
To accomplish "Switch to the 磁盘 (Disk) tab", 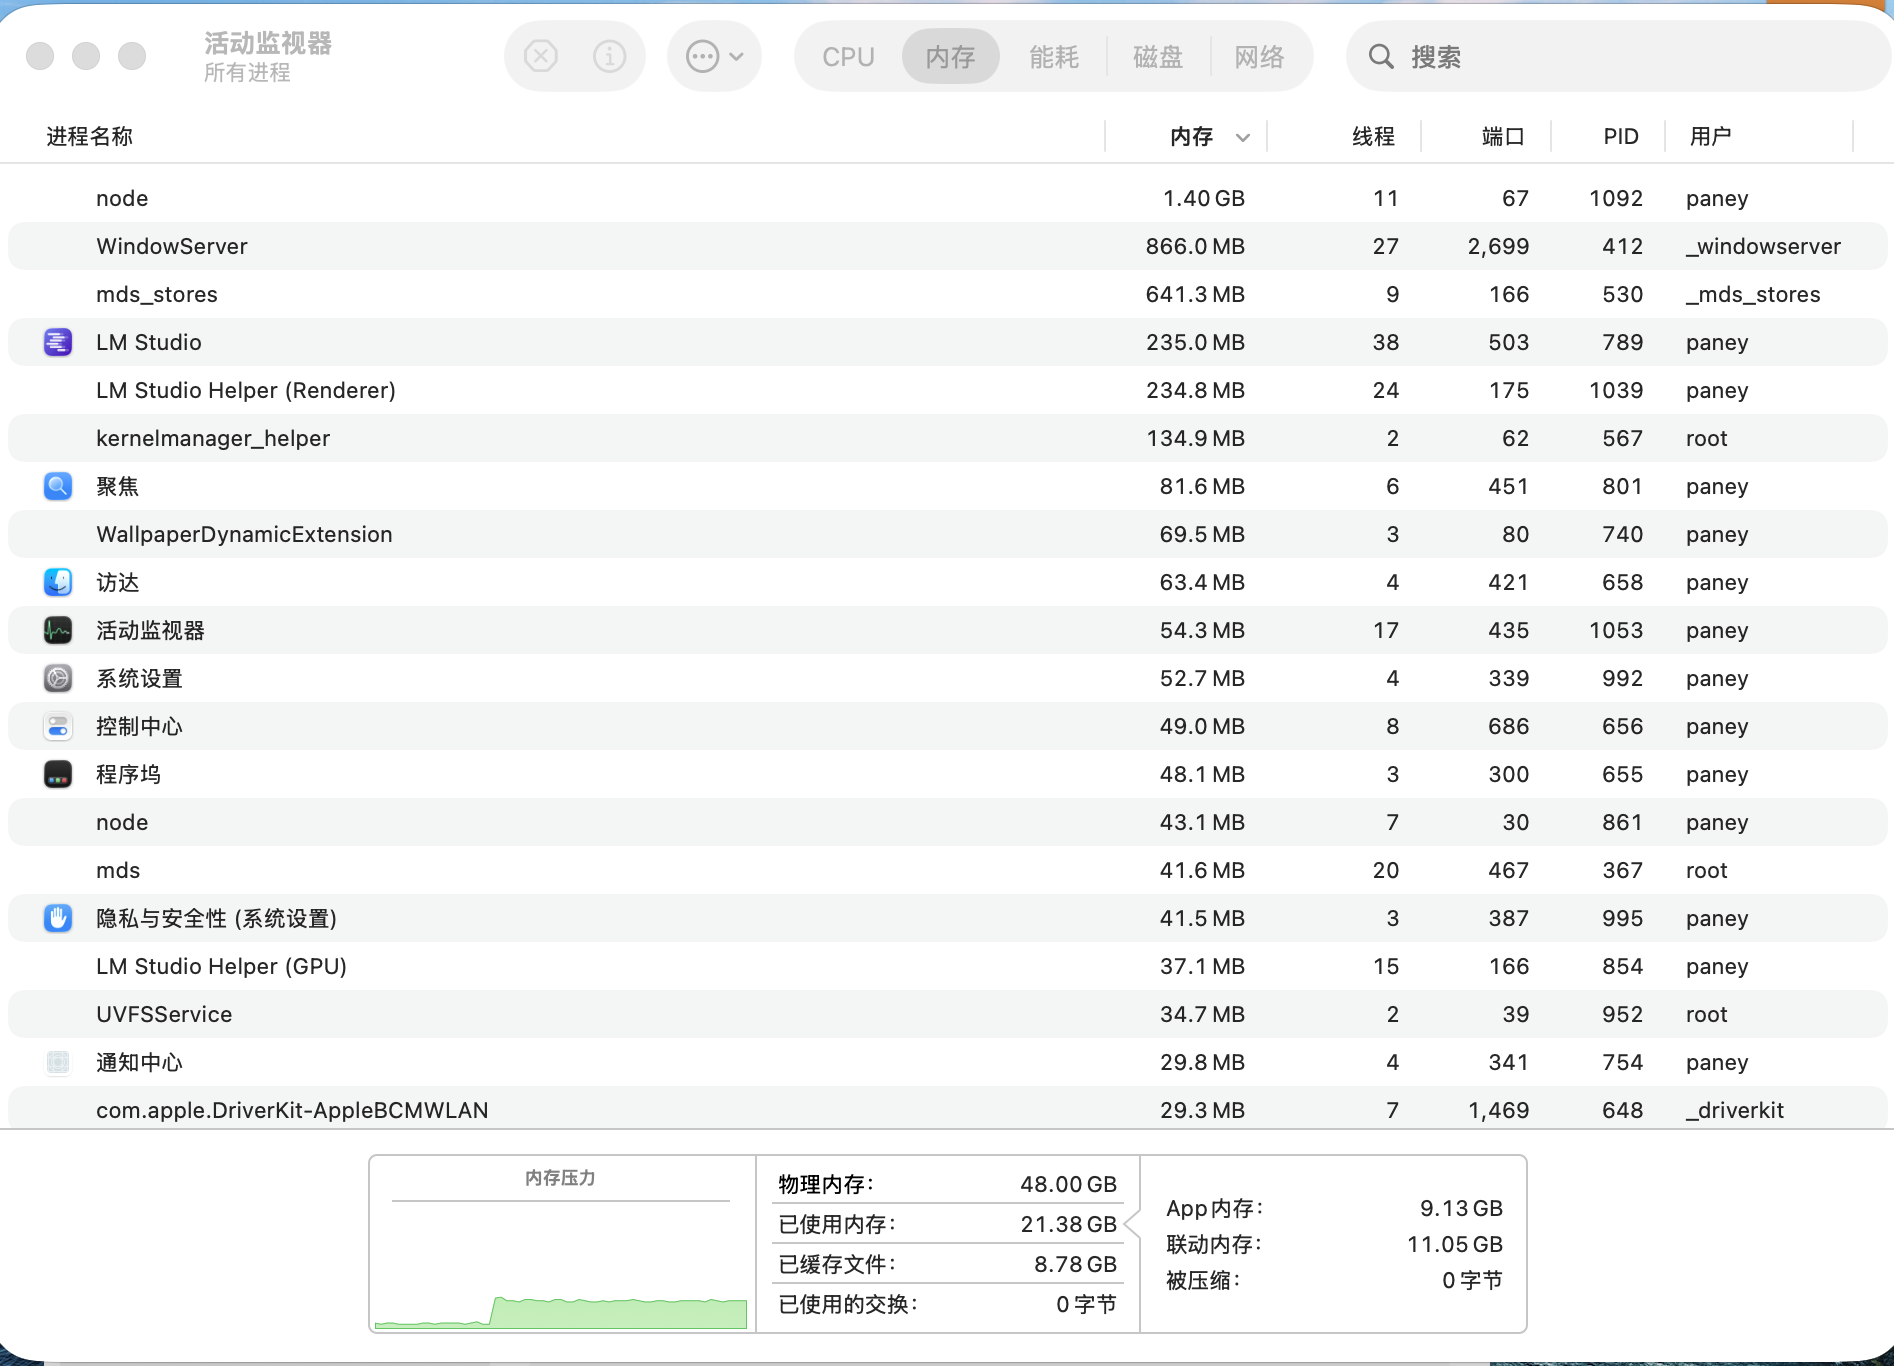I will click(1158, 57).
